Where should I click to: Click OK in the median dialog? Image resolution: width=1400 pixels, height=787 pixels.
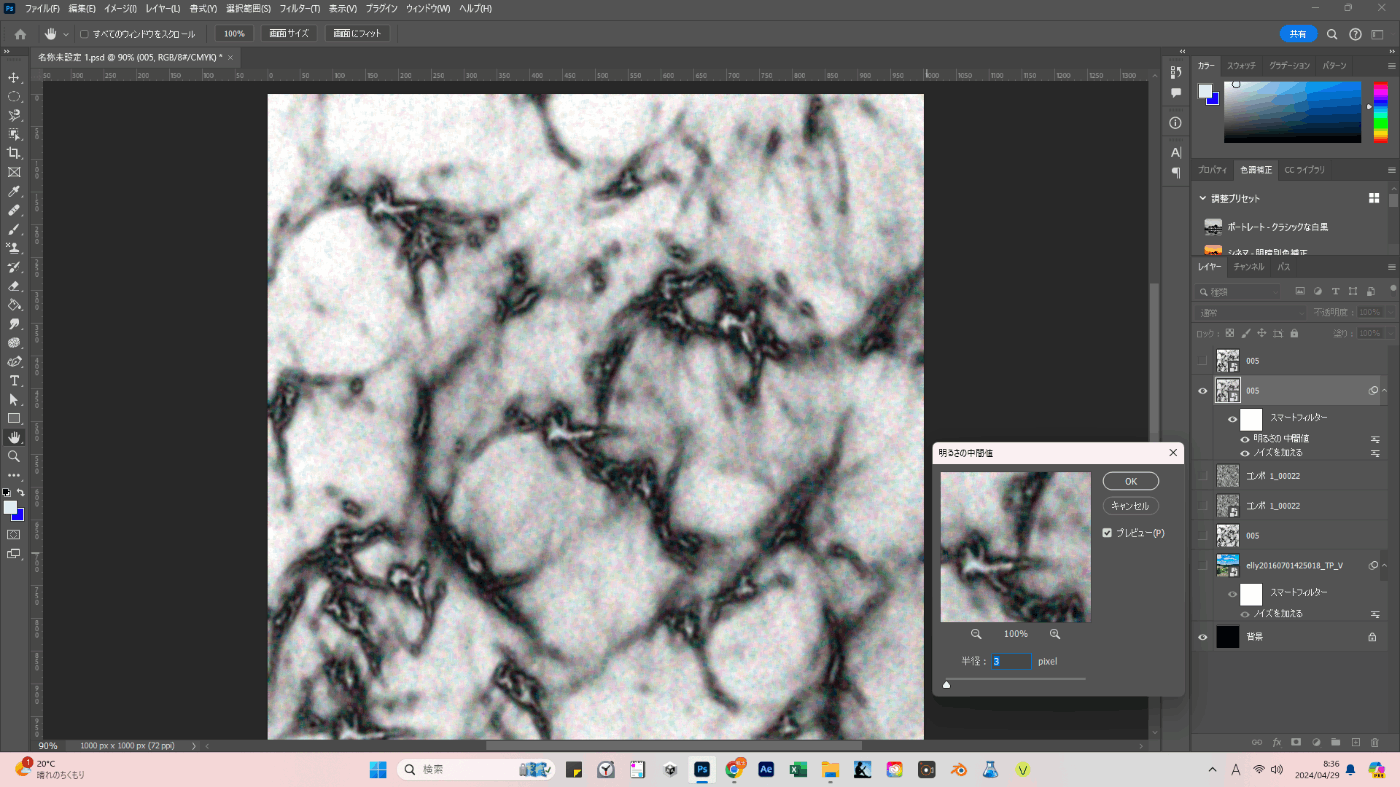point(1130,481)
